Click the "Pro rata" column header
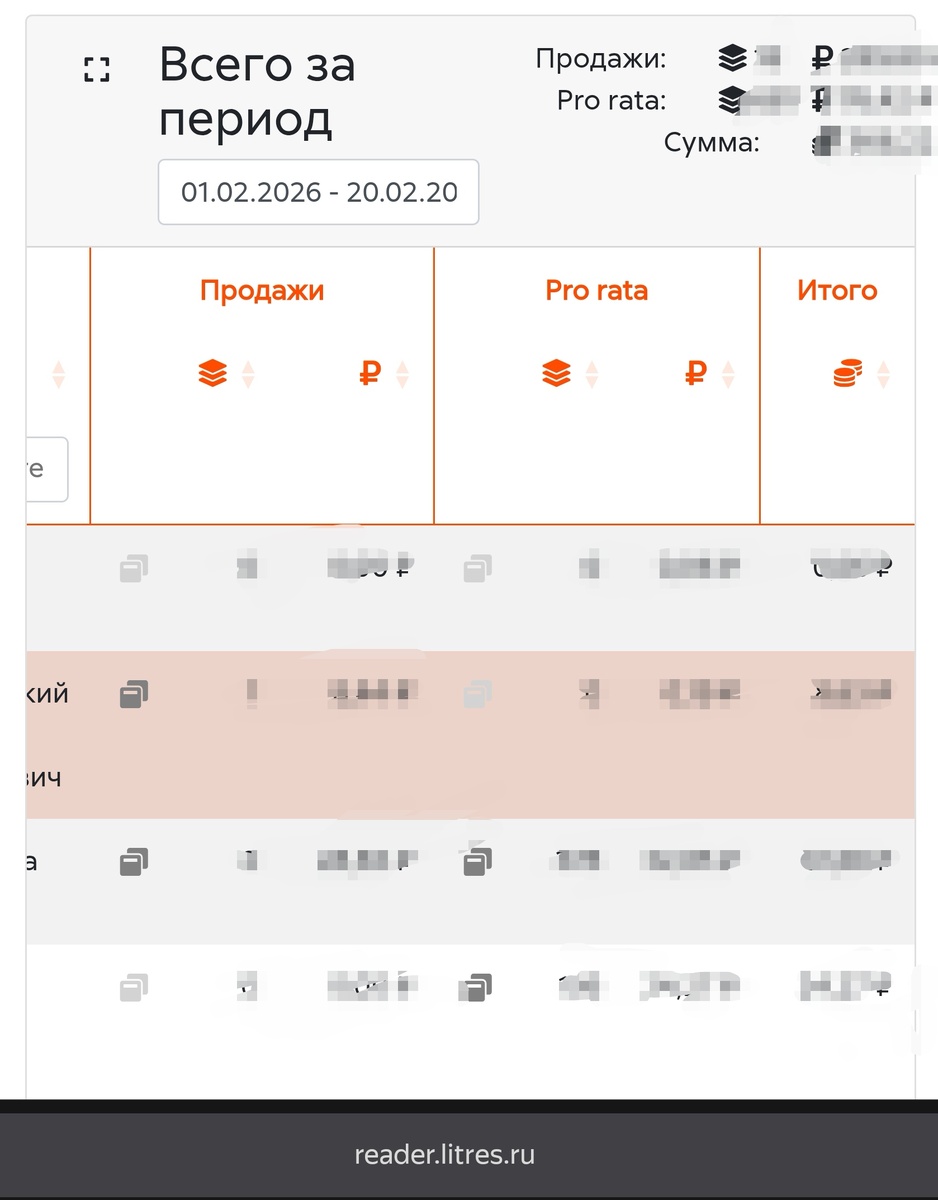 pyautogui.click(x=596, y=291)
